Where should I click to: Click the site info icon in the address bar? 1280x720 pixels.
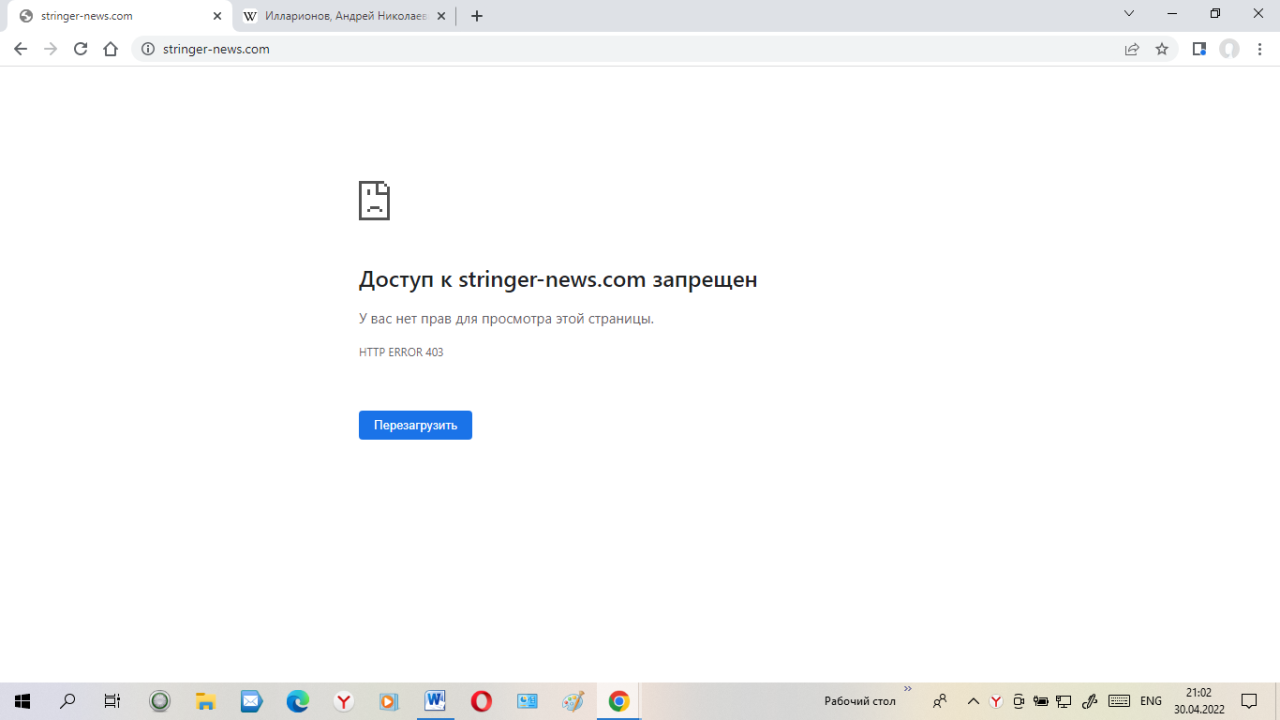click(148, 49)
